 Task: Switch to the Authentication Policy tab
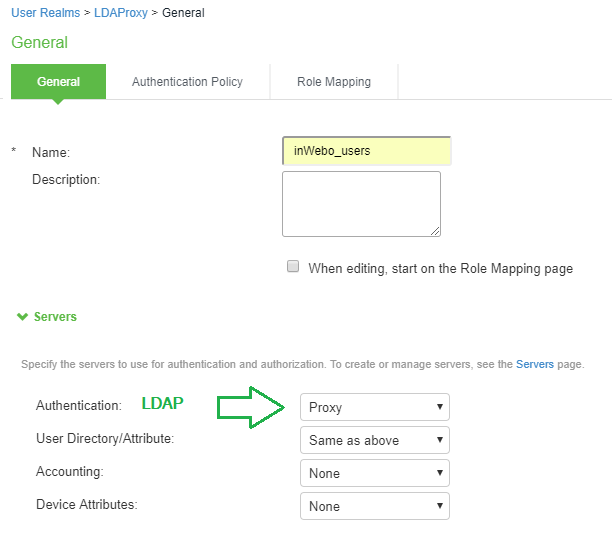tap(187, 82)
